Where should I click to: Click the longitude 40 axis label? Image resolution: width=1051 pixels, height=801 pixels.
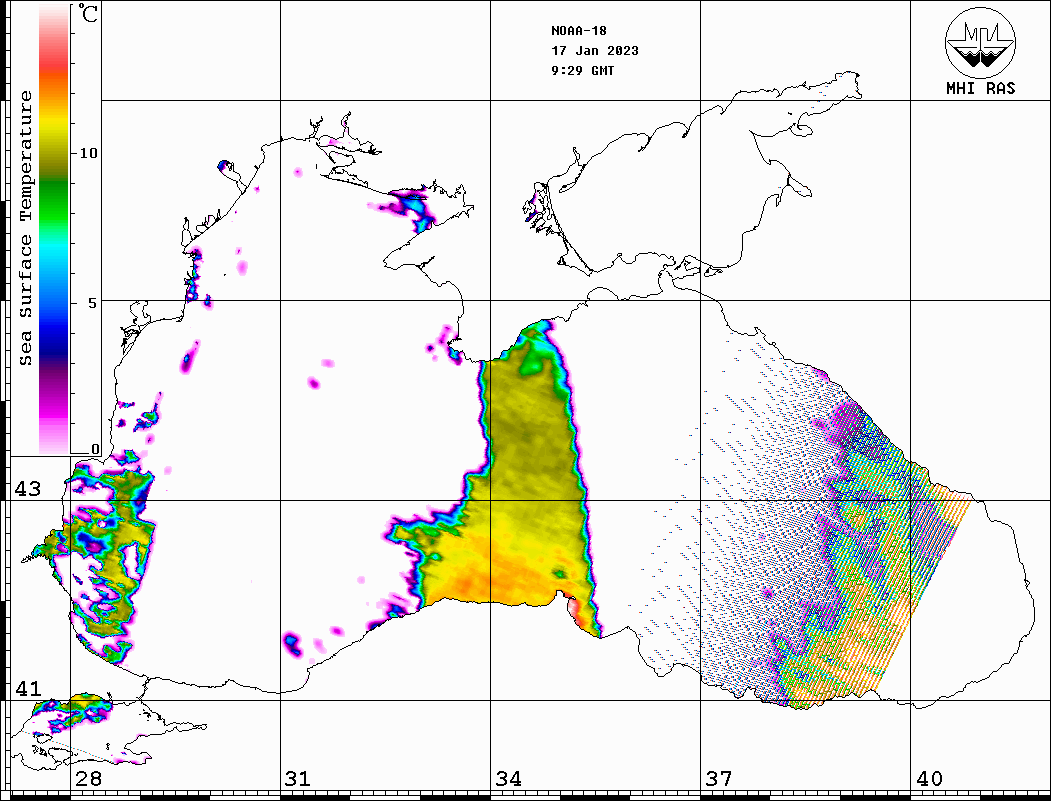(x=928, y=778)
